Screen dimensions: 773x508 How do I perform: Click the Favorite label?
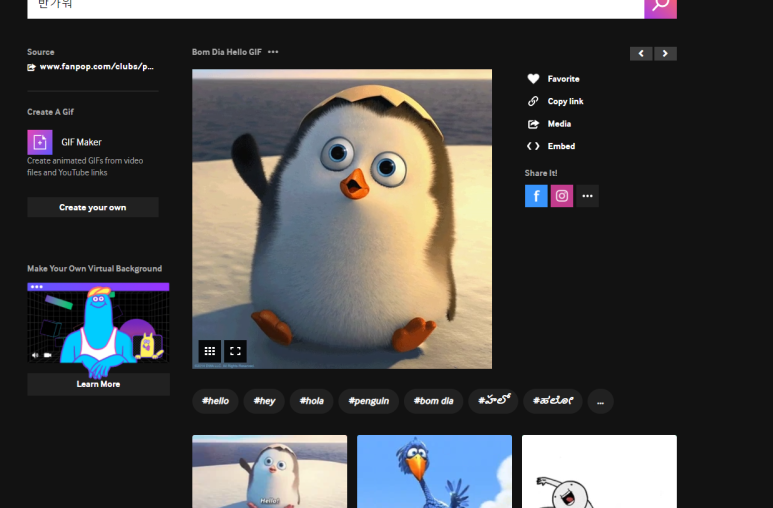(x=563, y=79)
